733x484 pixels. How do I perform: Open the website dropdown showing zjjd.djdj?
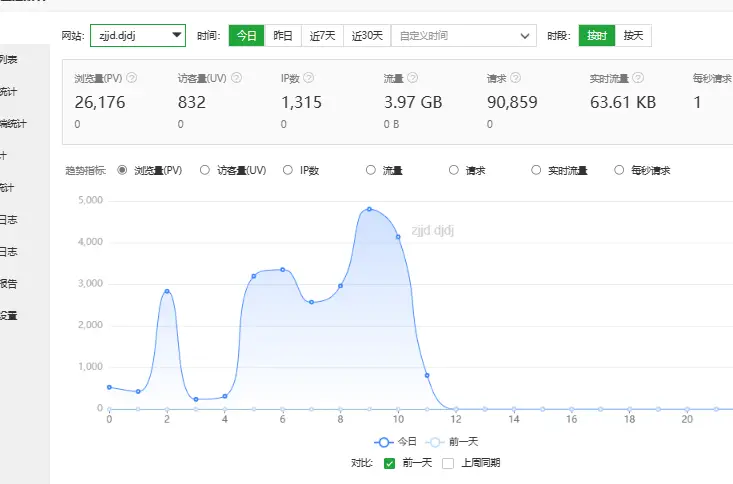click(137, 36)
